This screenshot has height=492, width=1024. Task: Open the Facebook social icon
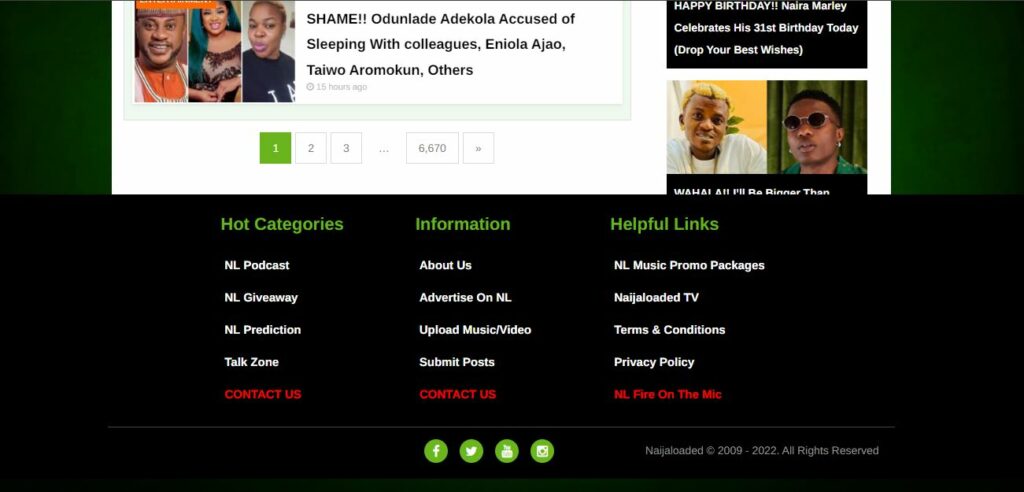tap(436, 451)
